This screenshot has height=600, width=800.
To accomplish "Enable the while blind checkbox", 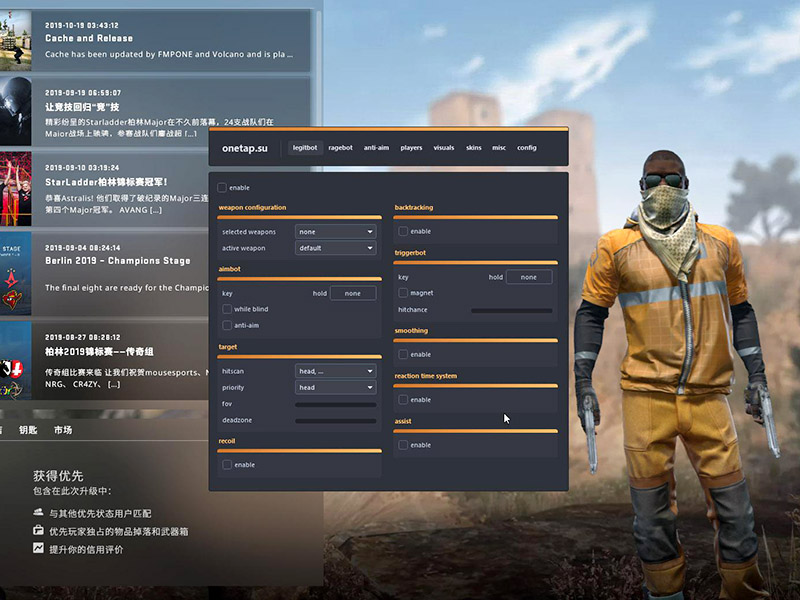I will pos(227,309).
